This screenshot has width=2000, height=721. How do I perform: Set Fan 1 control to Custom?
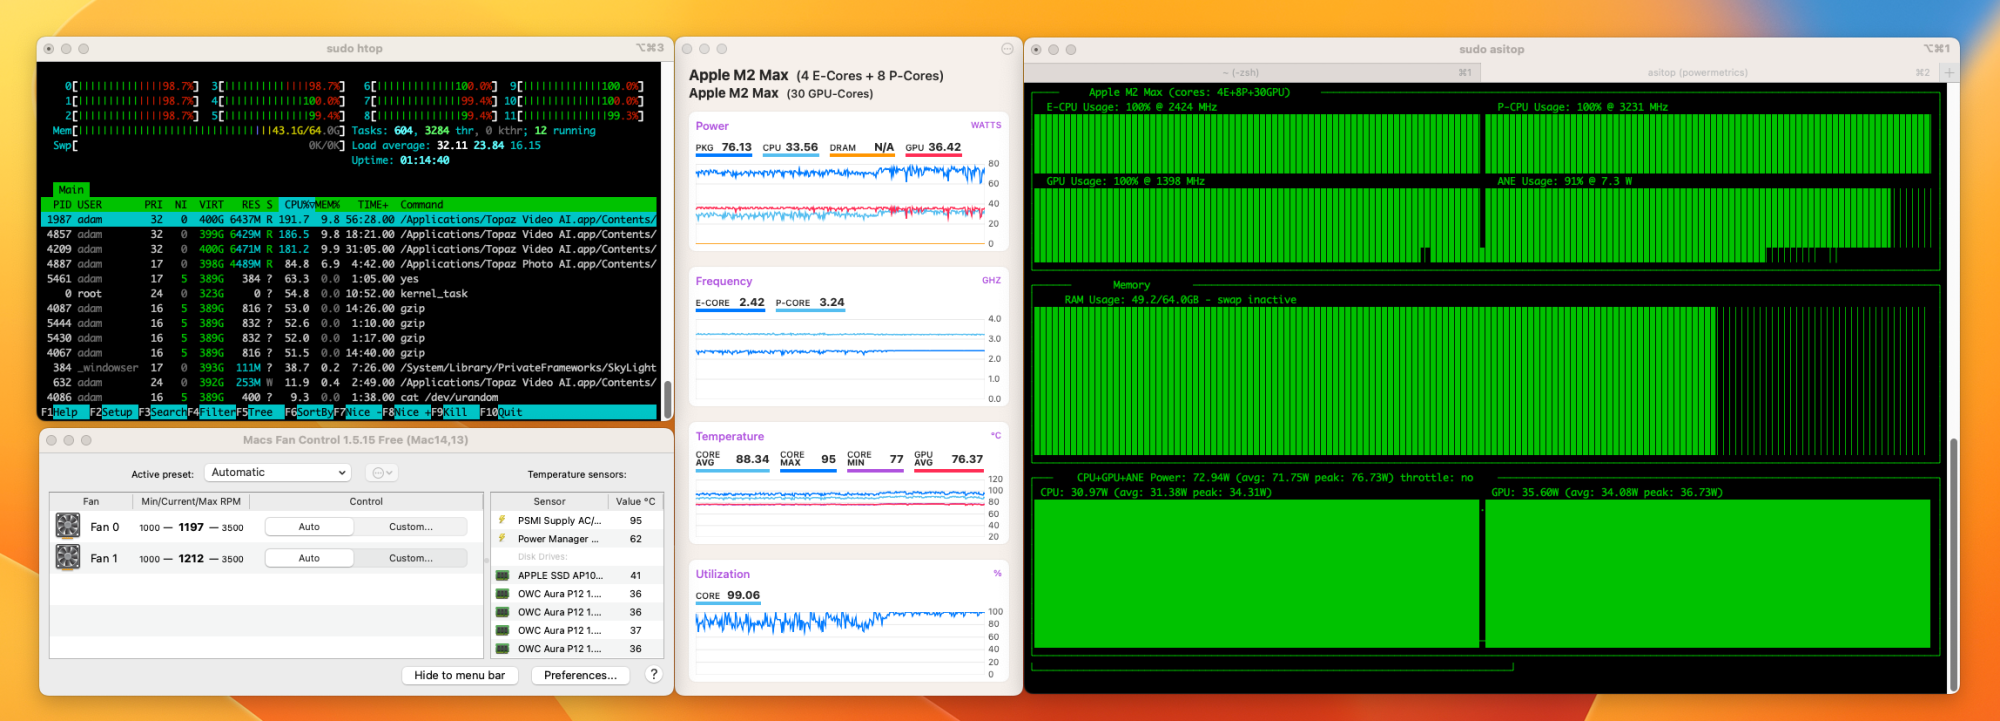[411, 558]
